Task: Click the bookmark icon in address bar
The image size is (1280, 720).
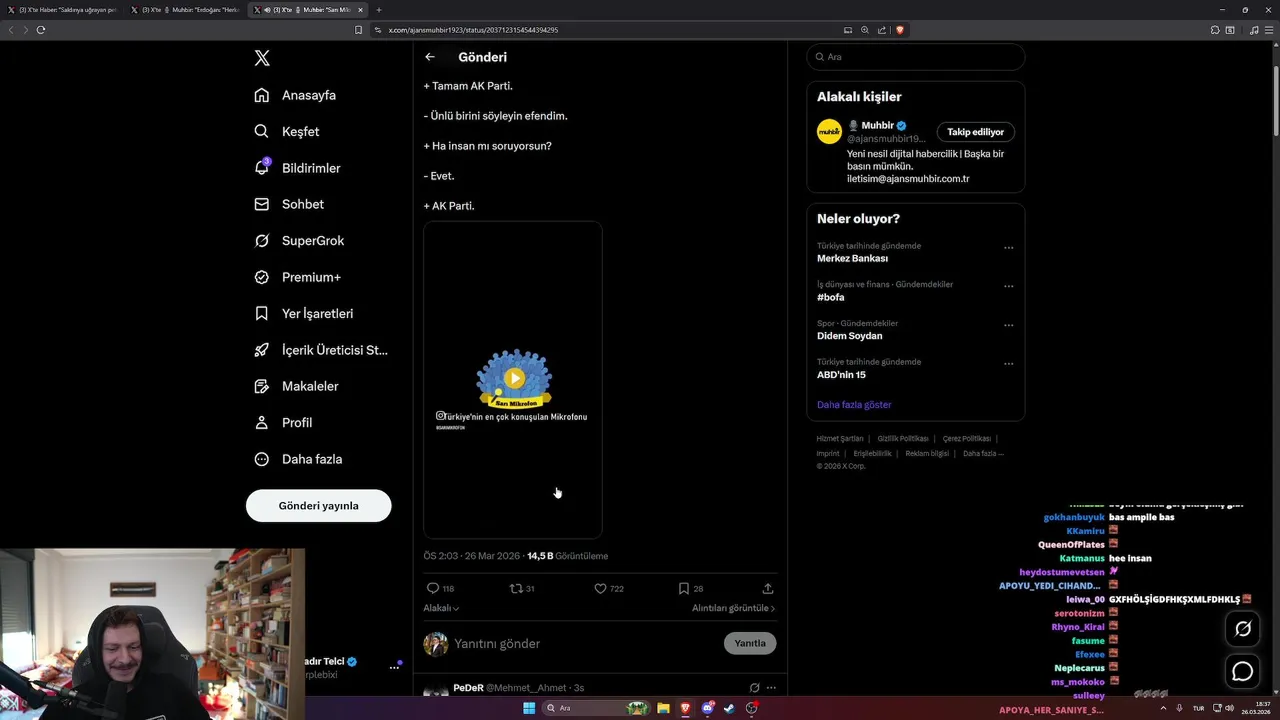Action: pyautogui.click(x=358, y=30)
